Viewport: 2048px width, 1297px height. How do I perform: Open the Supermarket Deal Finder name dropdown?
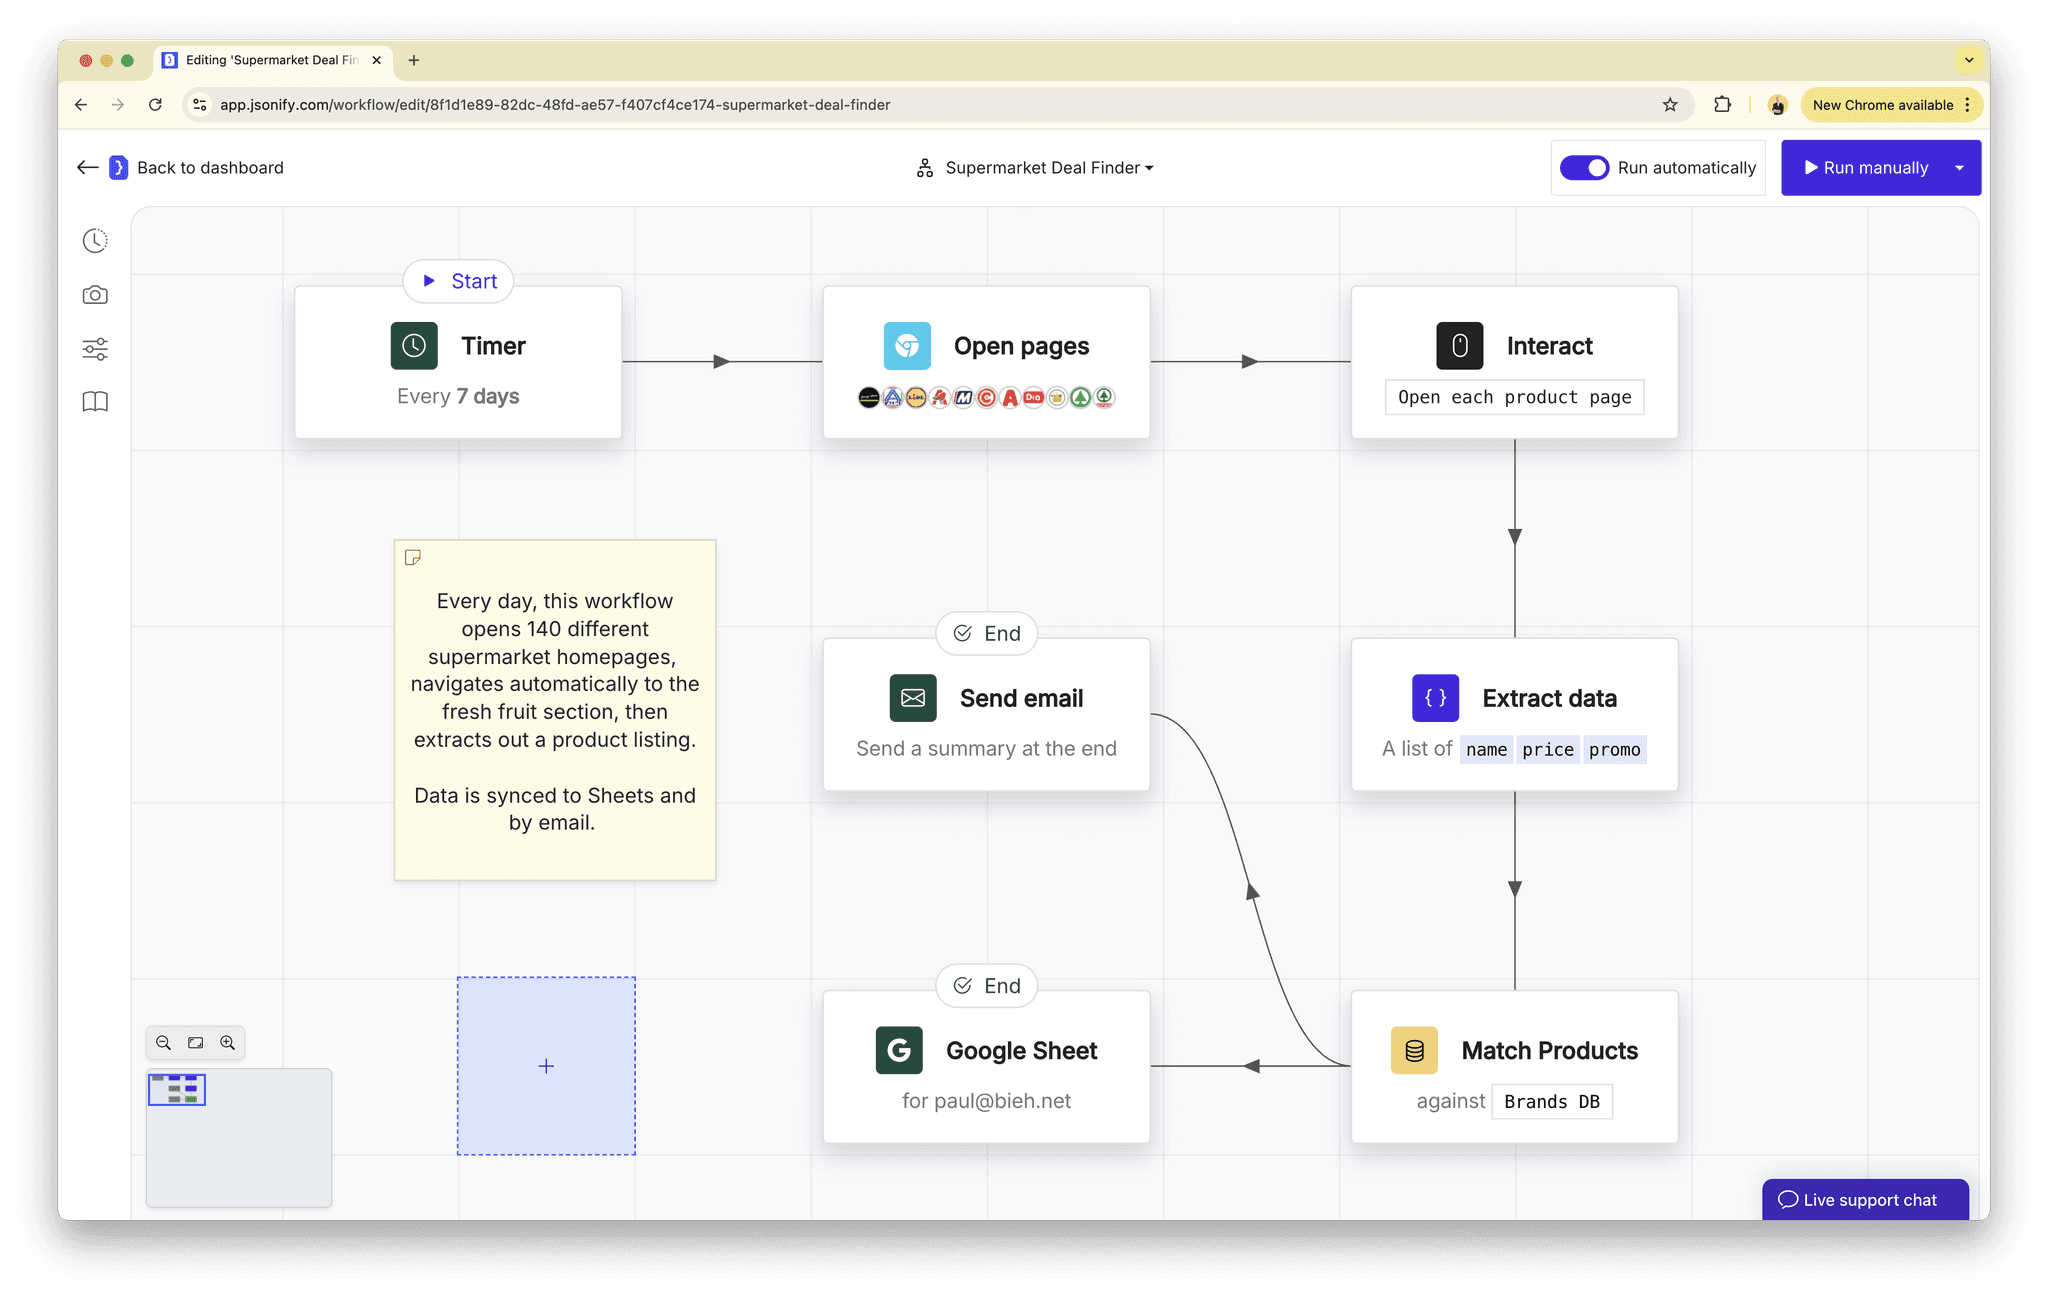[1050, 168]
